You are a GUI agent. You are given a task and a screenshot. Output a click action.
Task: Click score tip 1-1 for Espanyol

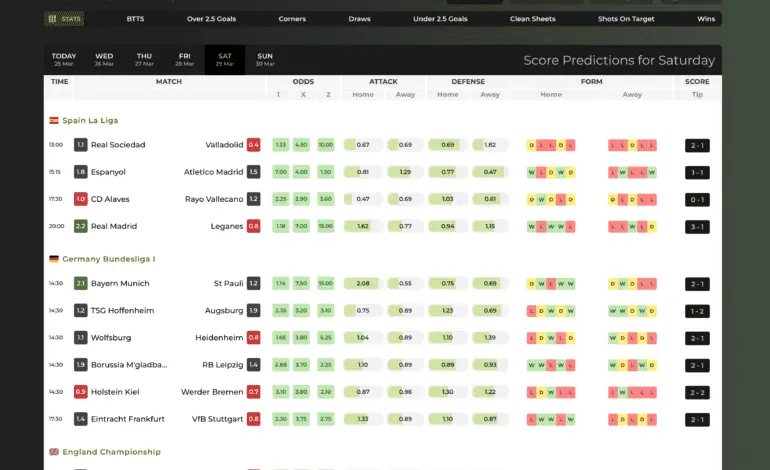coord(697,172)
